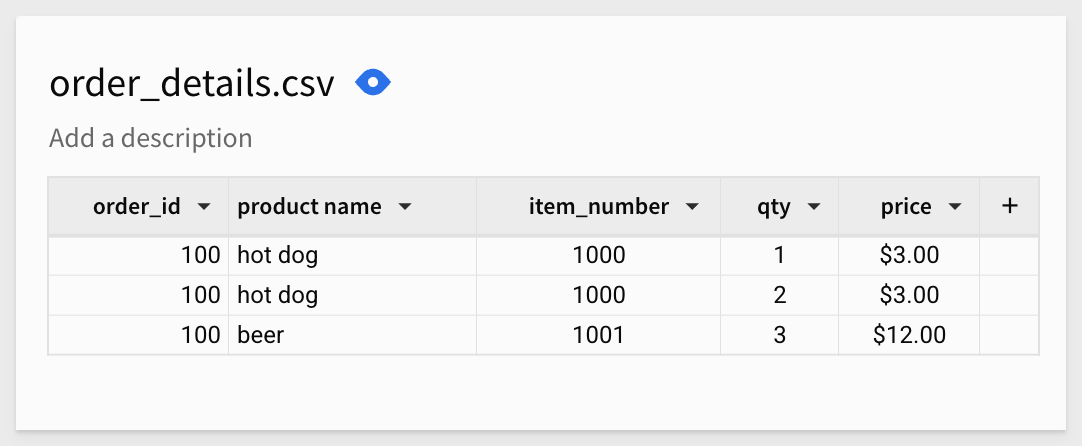This screenshot has width=1082, height=446.
Task: Toggle the blue eye visibility icon
Action: 373,83
